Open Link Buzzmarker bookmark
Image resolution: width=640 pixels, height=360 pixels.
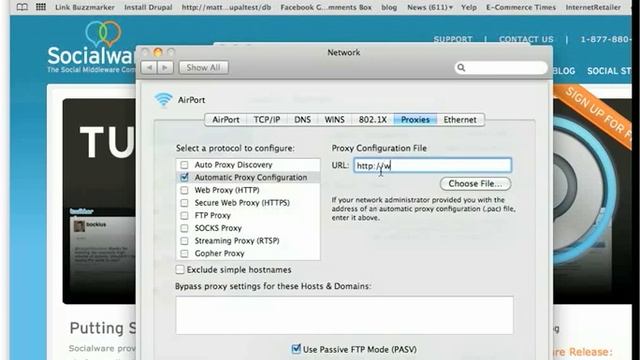tap(85, 7)
